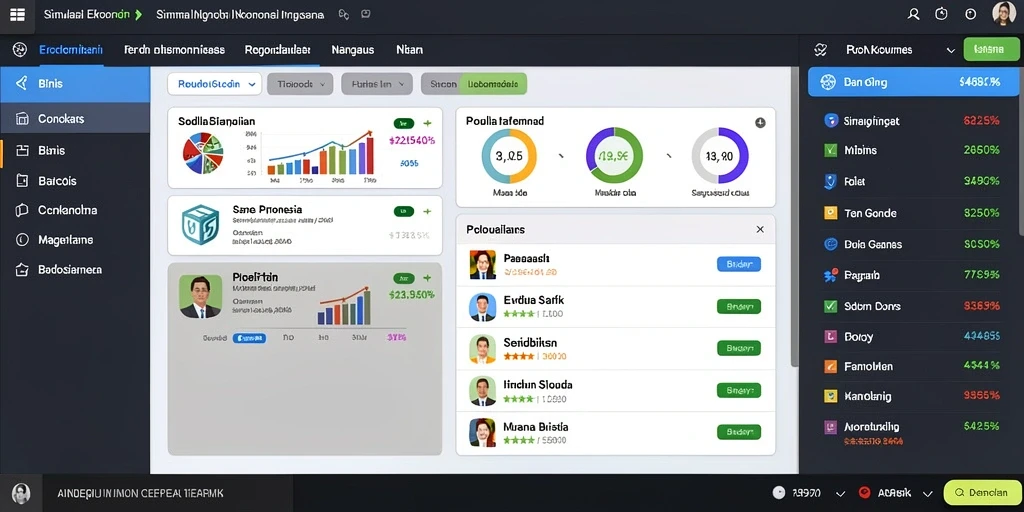This screenshot has height=512, width=1024.
Task: Open the grid menu icon at top-left
Action: [x=17, y=14]
